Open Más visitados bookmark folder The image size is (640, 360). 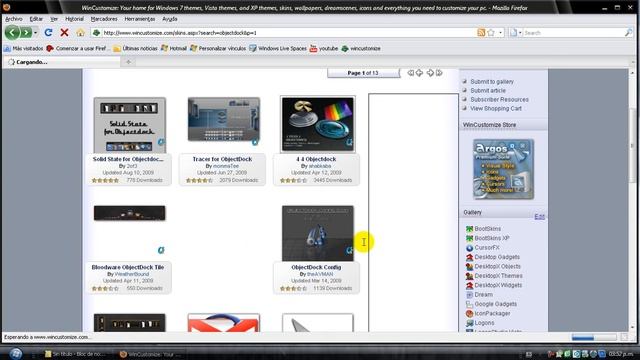click(23, 48)
